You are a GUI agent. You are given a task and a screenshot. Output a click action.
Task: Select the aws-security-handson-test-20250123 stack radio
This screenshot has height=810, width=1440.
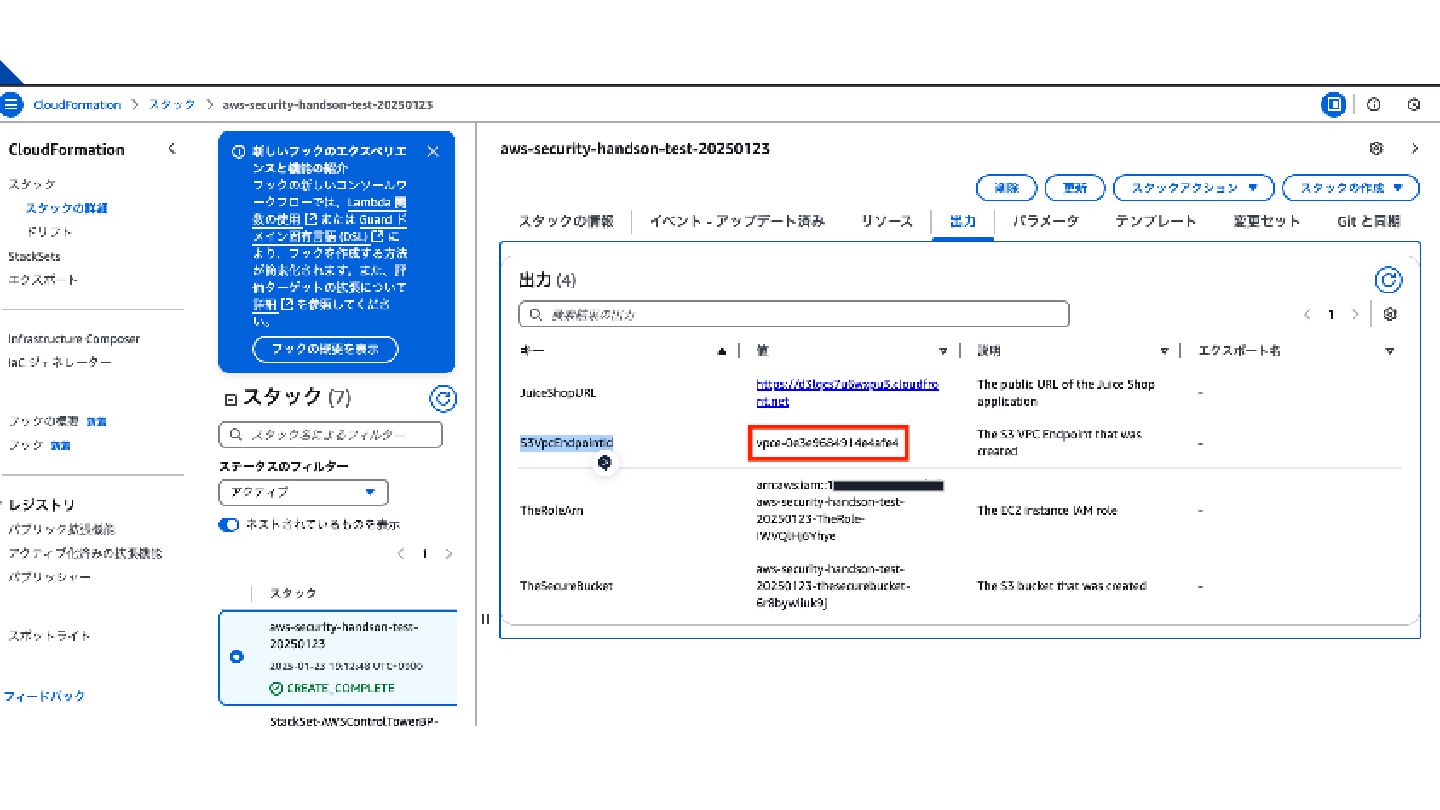pyautogui.click(x=236, y=657)
